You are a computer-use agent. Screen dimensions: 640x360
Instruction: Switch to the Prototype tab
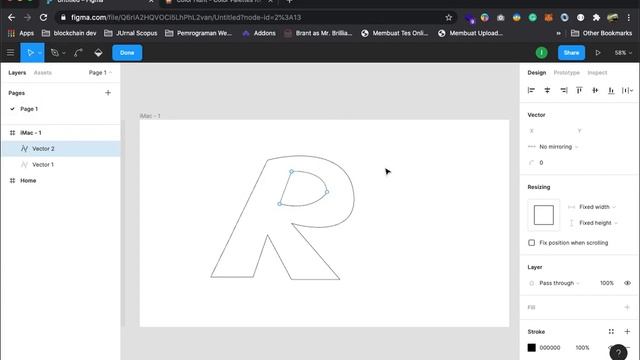coord(567,73)
